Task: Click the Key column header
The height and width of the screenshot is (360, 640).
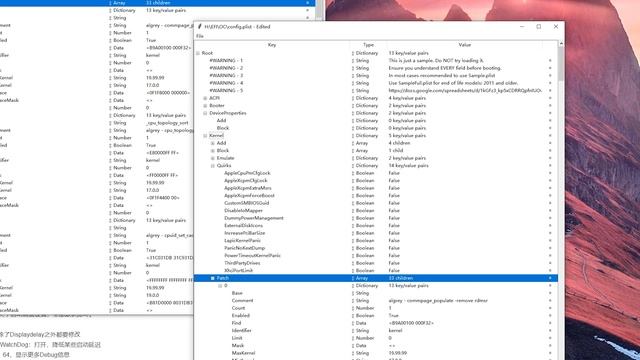Action: (272, 45)
